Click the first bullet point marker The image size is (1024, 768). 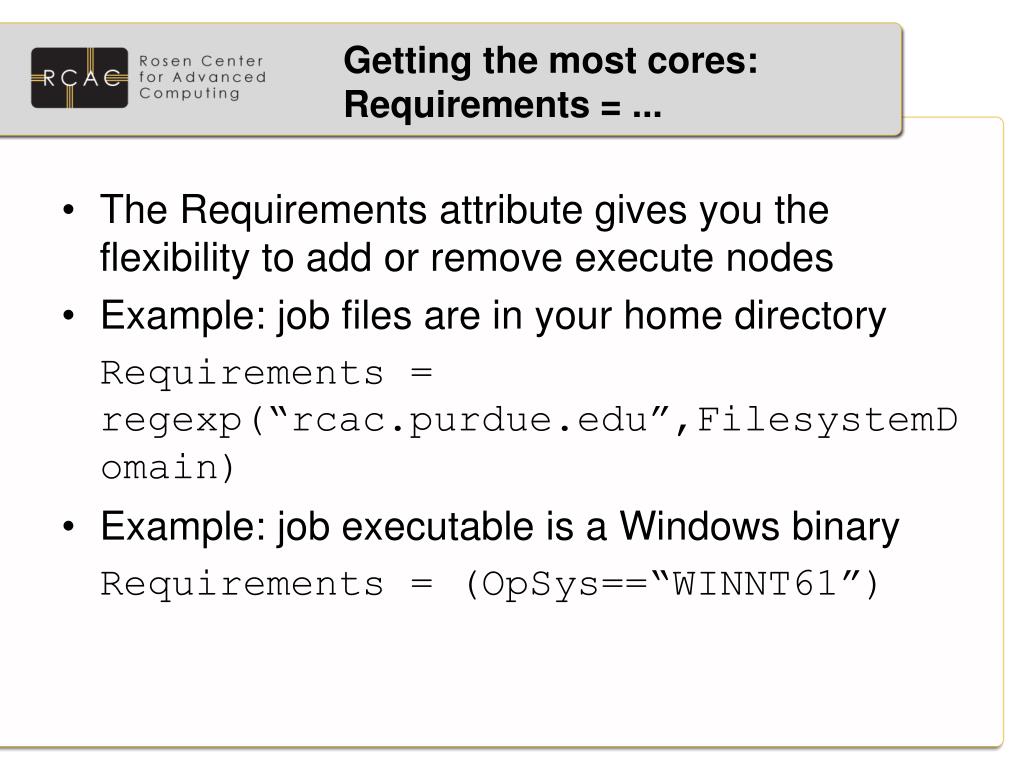[69, 211]
